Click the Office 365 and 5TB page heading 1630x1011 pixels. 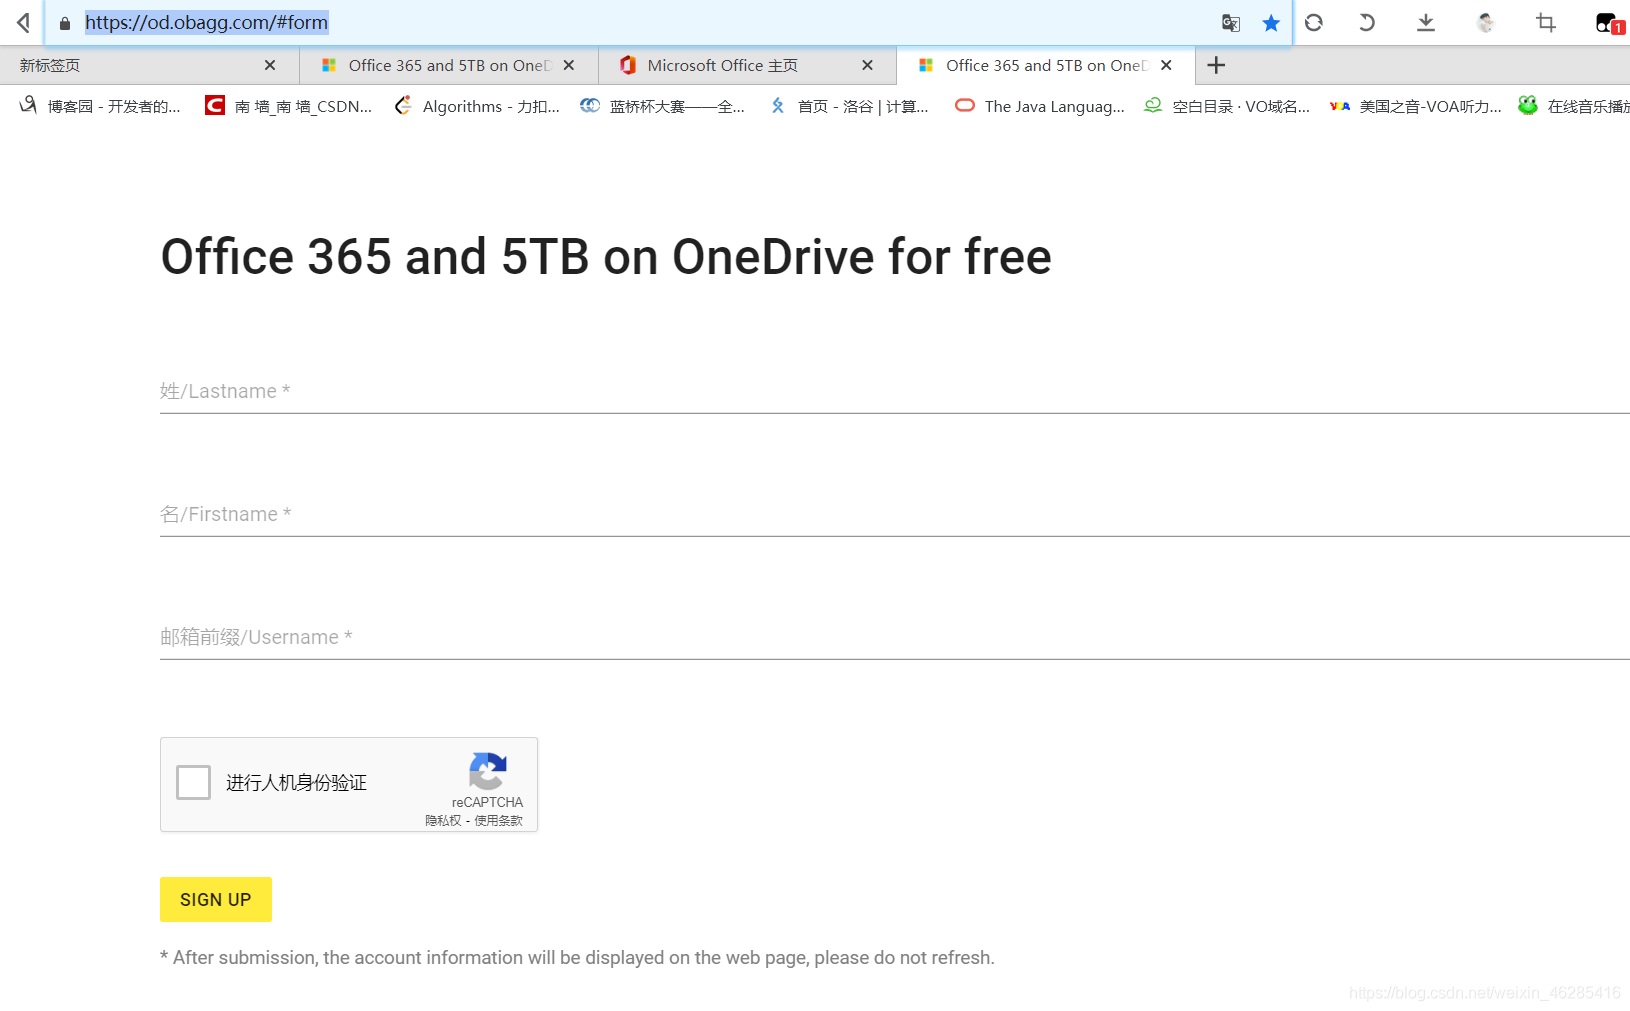(606, 257)
